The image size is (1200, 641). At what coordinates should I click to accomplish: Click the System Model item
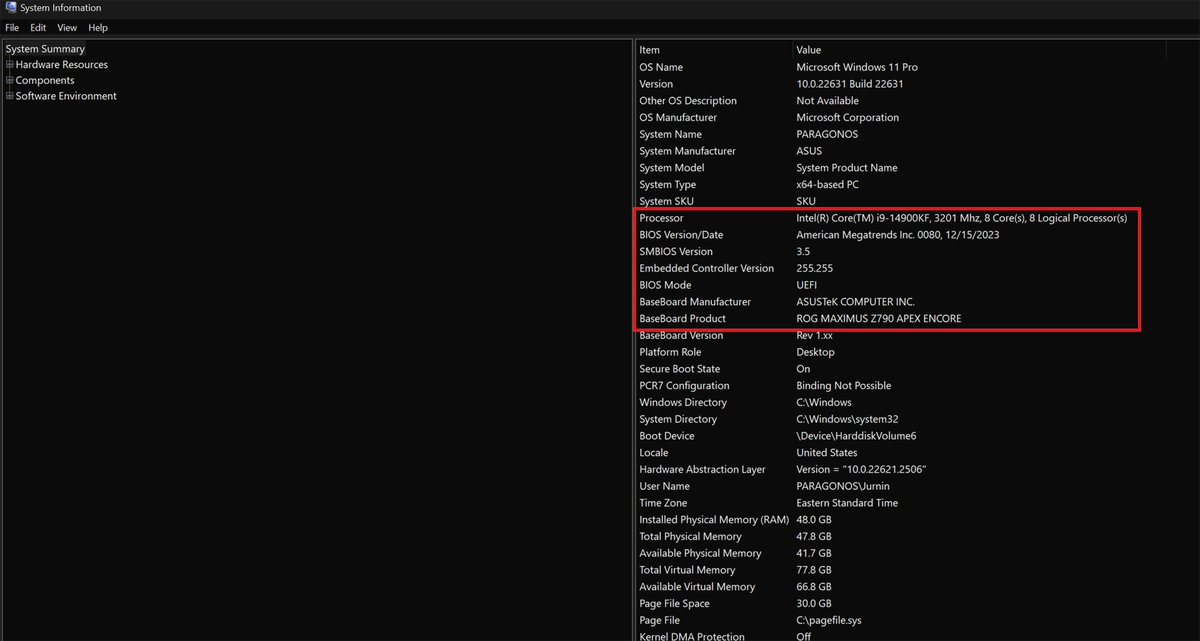[x=672, y=168]
